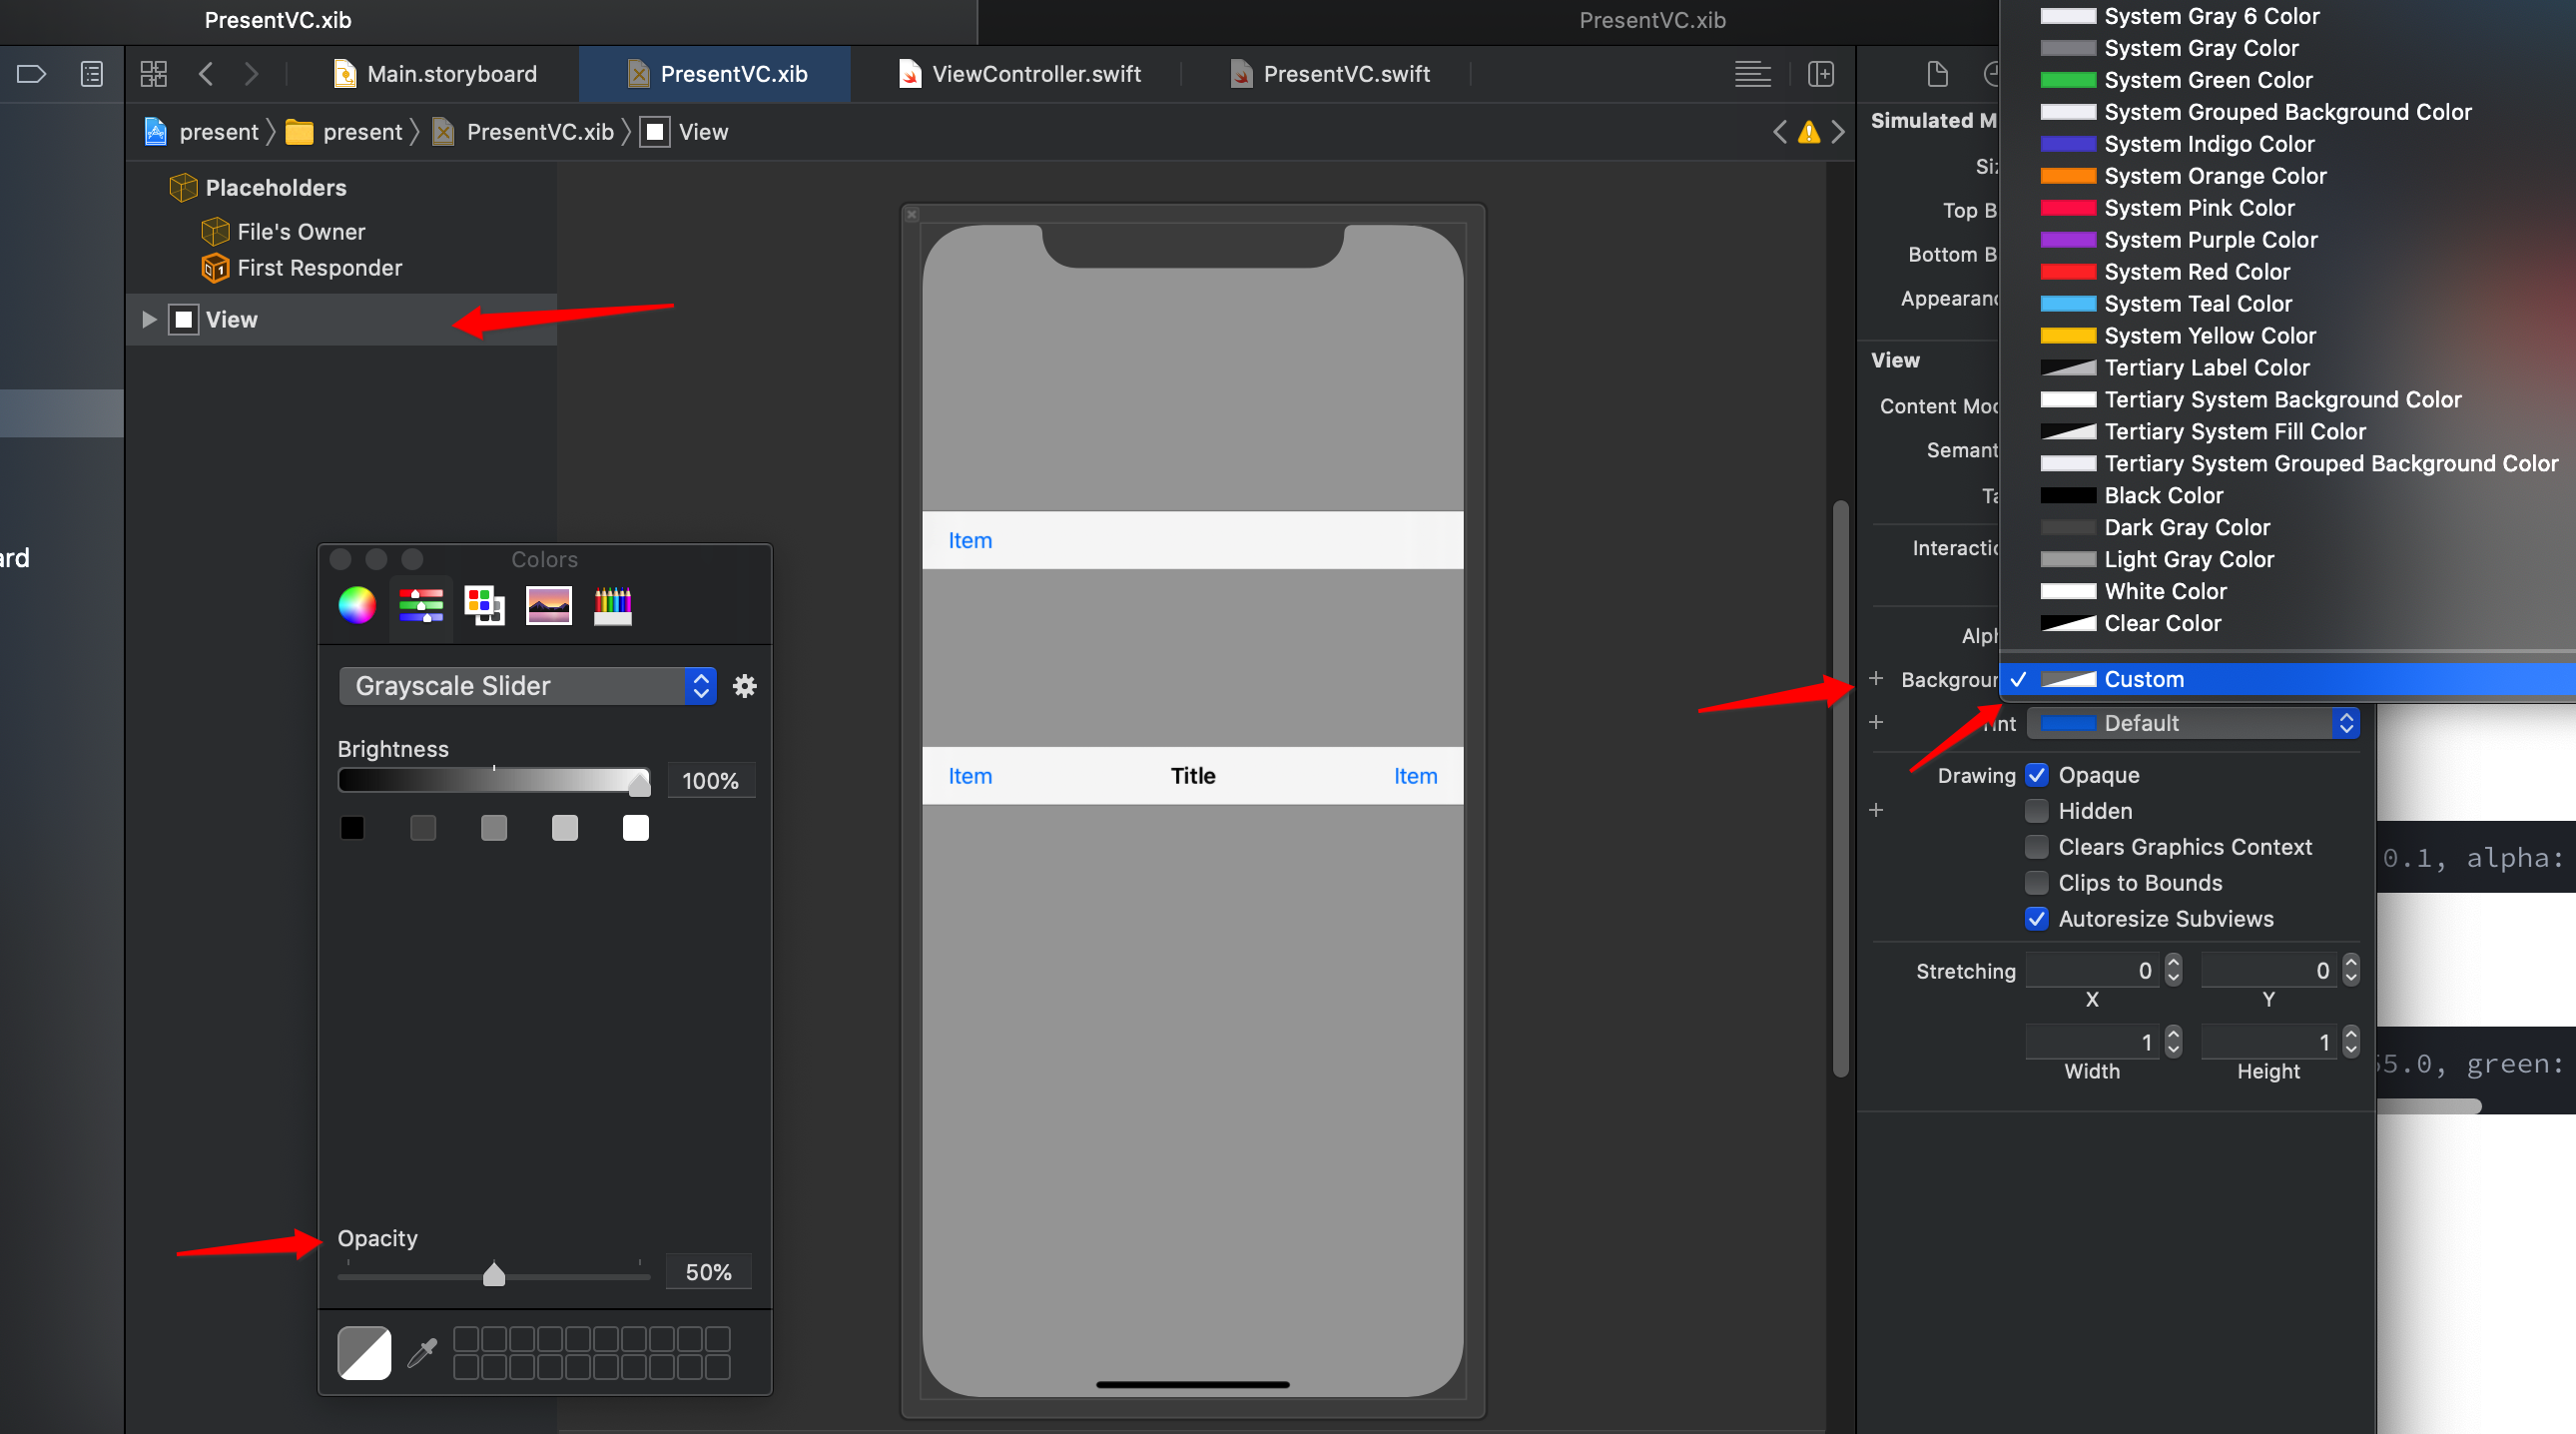Image resolution: width=2576 pixels, height=1434 pixels.
Task: Open ViewController.swift tab
Action: tap(1021, 74)
